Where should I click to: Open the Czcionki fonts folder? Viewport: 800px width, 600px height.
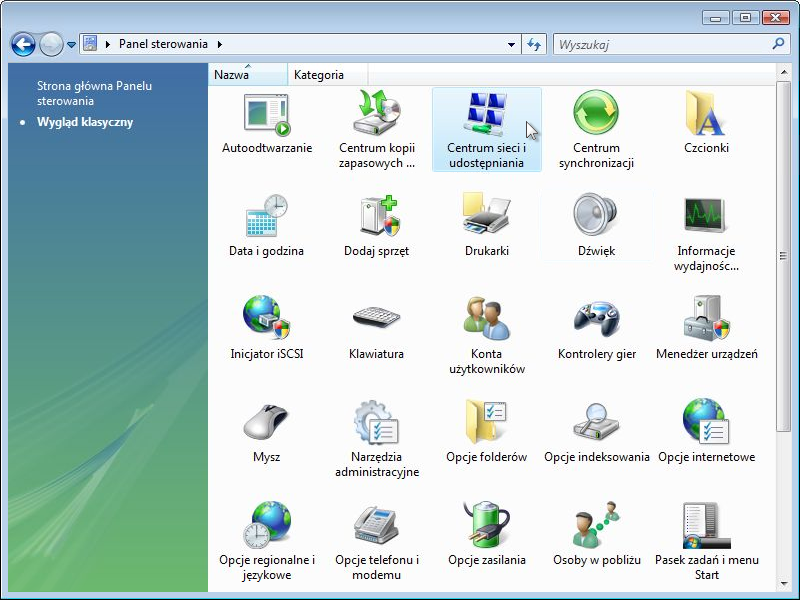coord(706,124)
